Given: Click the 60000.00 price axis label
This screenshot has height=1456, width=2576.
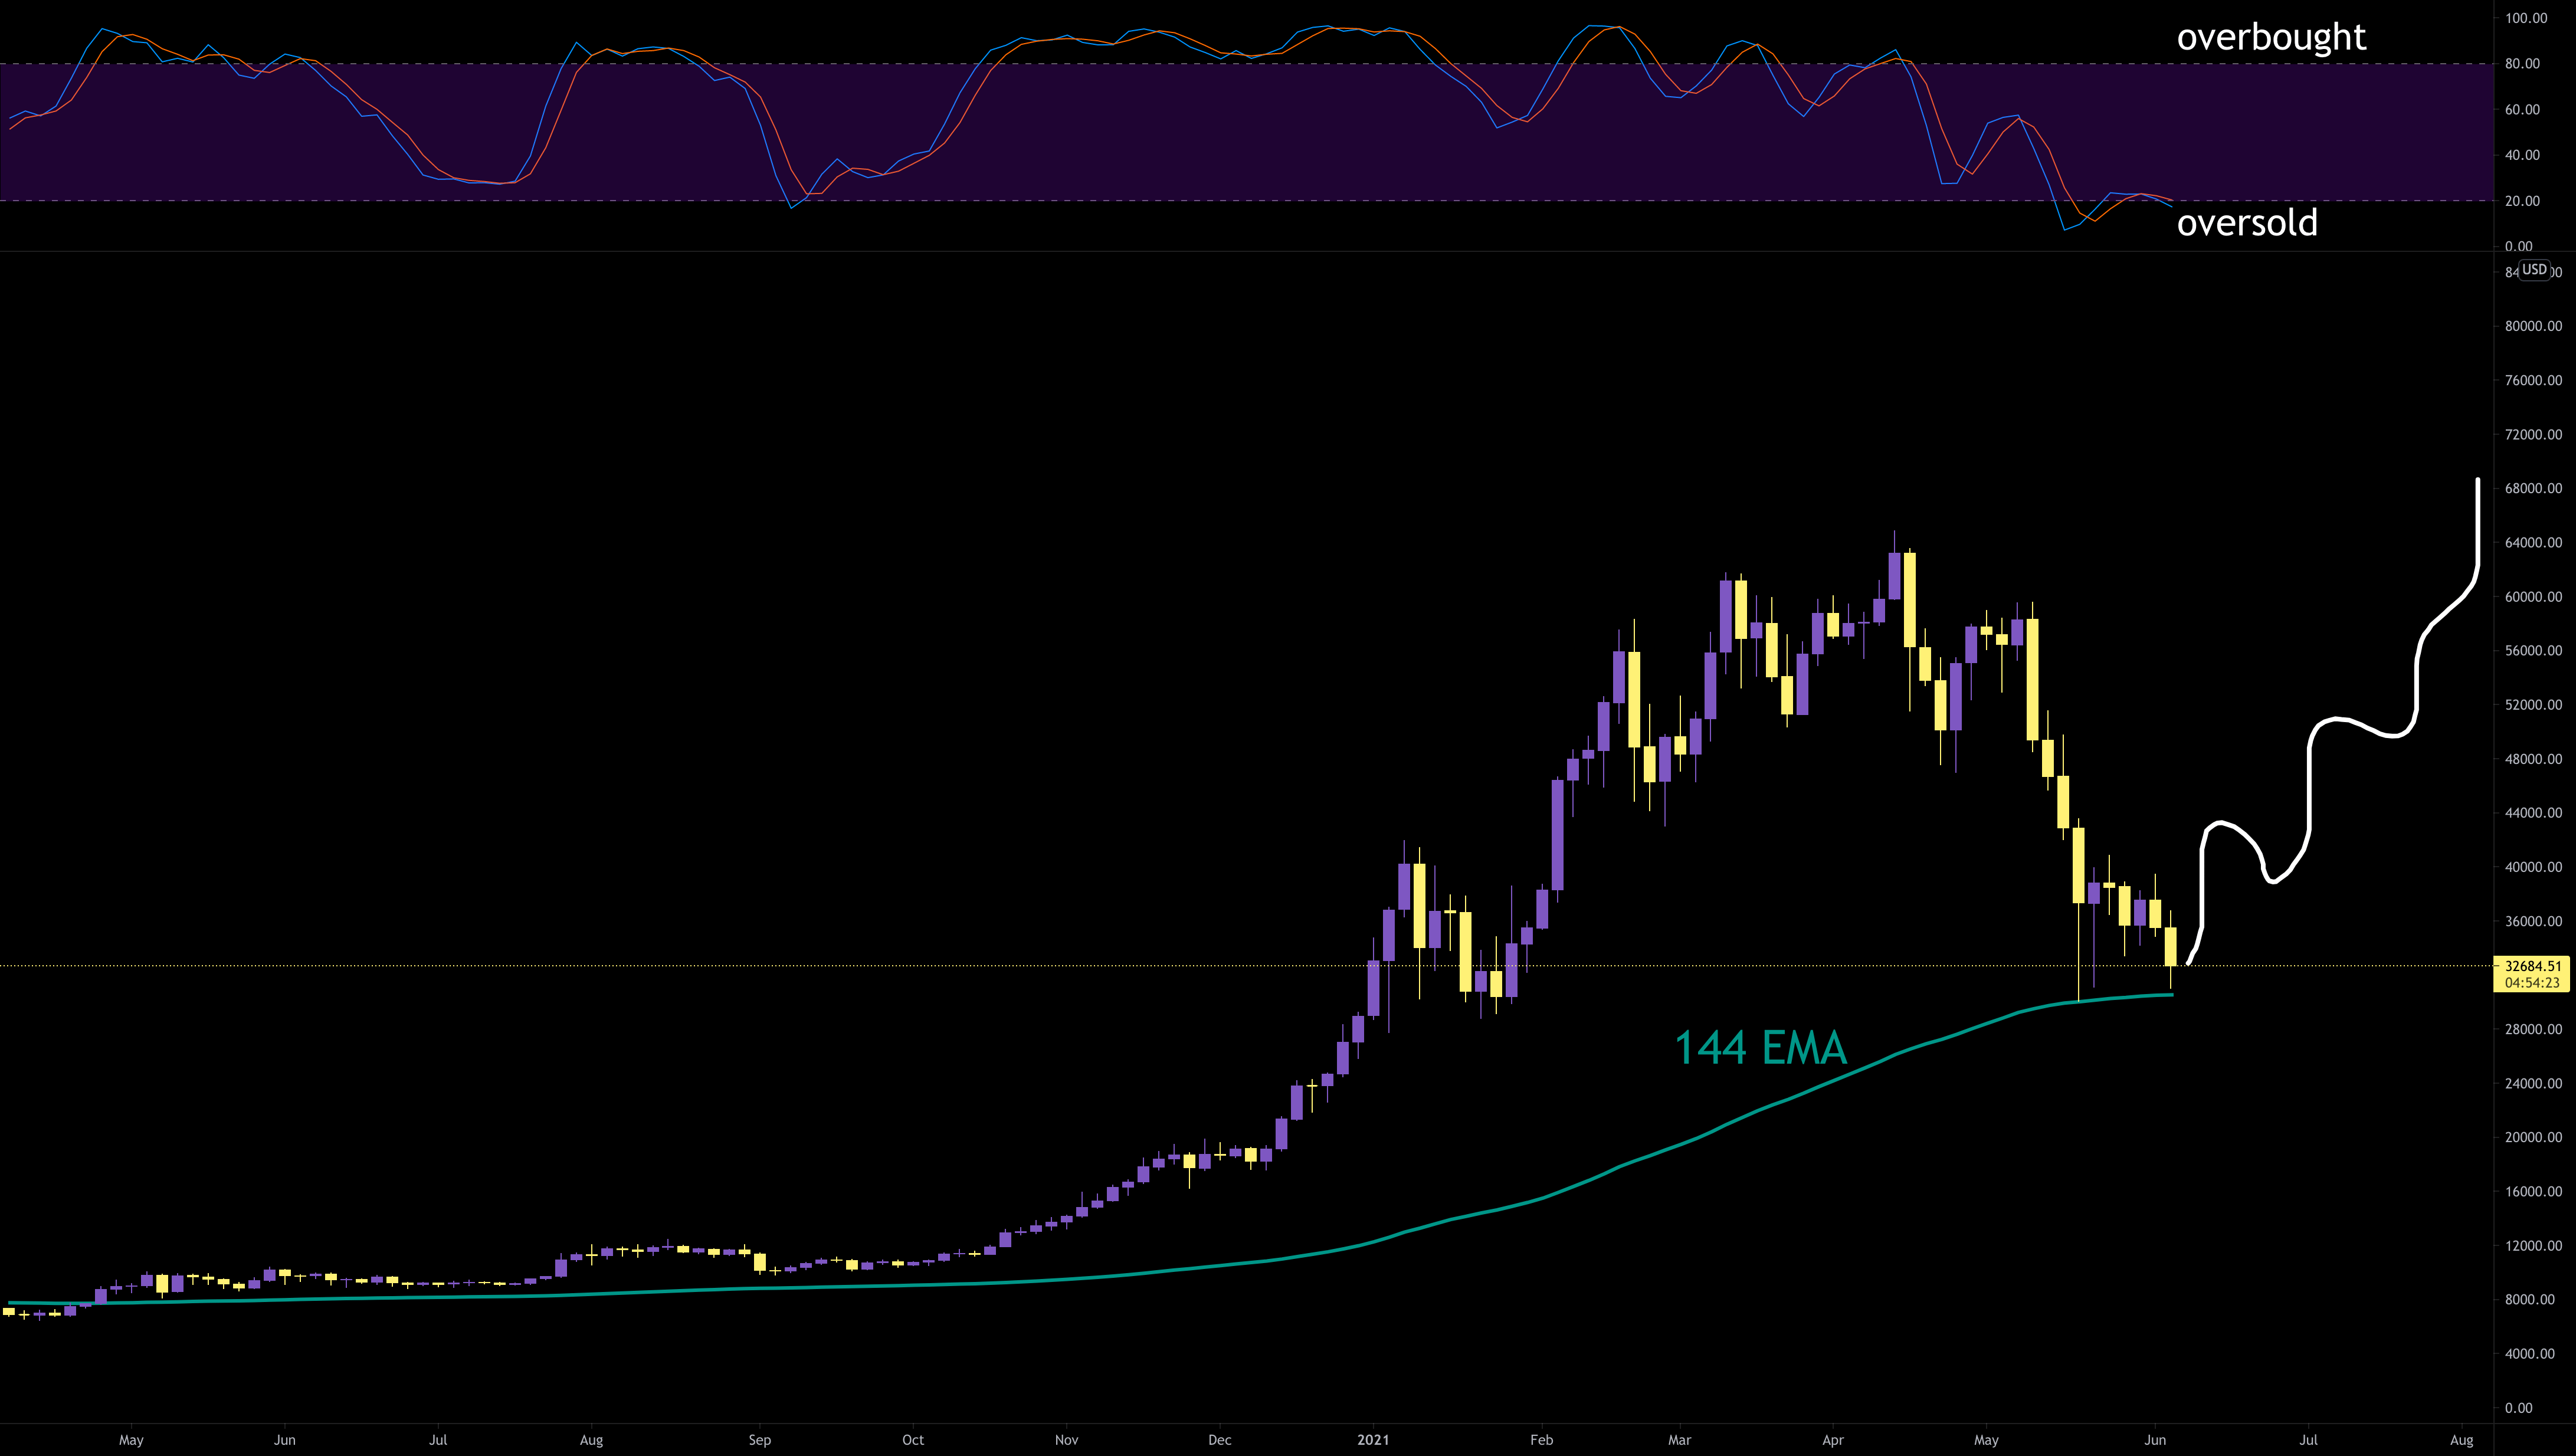Looking at the screenshot, I should pos(2533,596).
